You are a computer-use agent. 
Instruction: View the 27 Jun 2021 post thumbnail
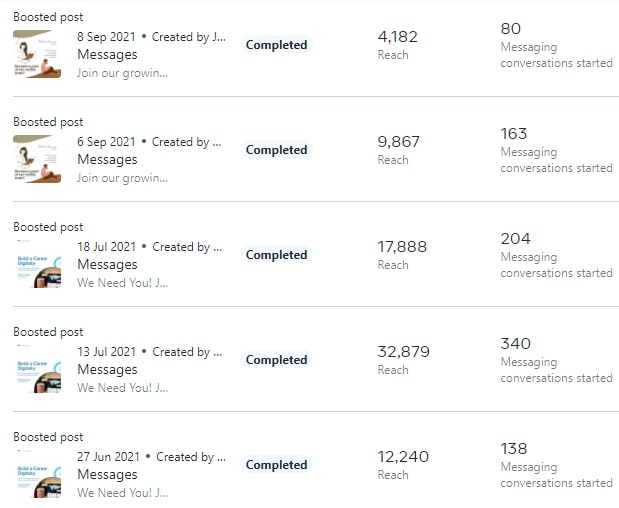pyautogui.click(x=37, y=474)
